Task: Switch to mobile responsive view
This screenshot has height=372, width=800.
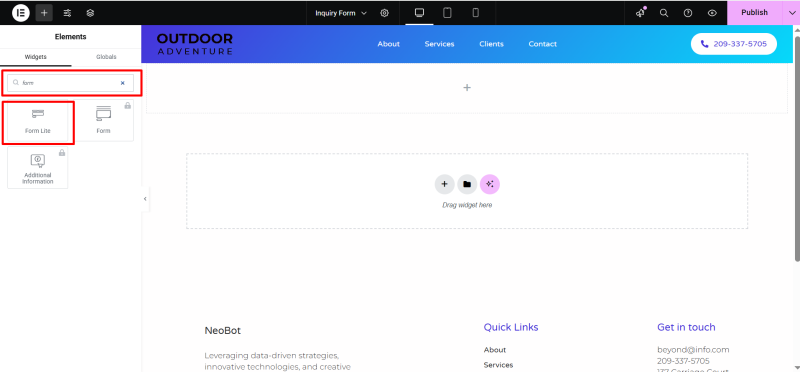Action: (x=476, y=13)
